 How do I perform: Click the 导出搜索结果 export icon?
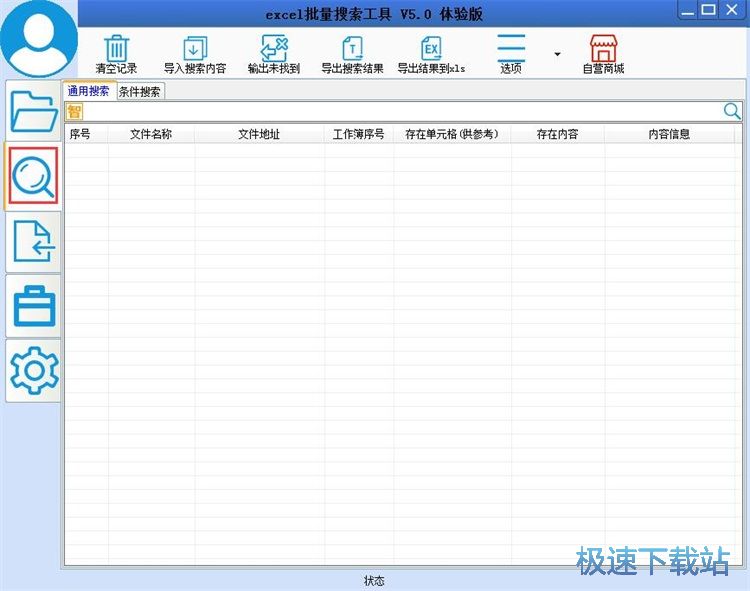tap(353, 48)
